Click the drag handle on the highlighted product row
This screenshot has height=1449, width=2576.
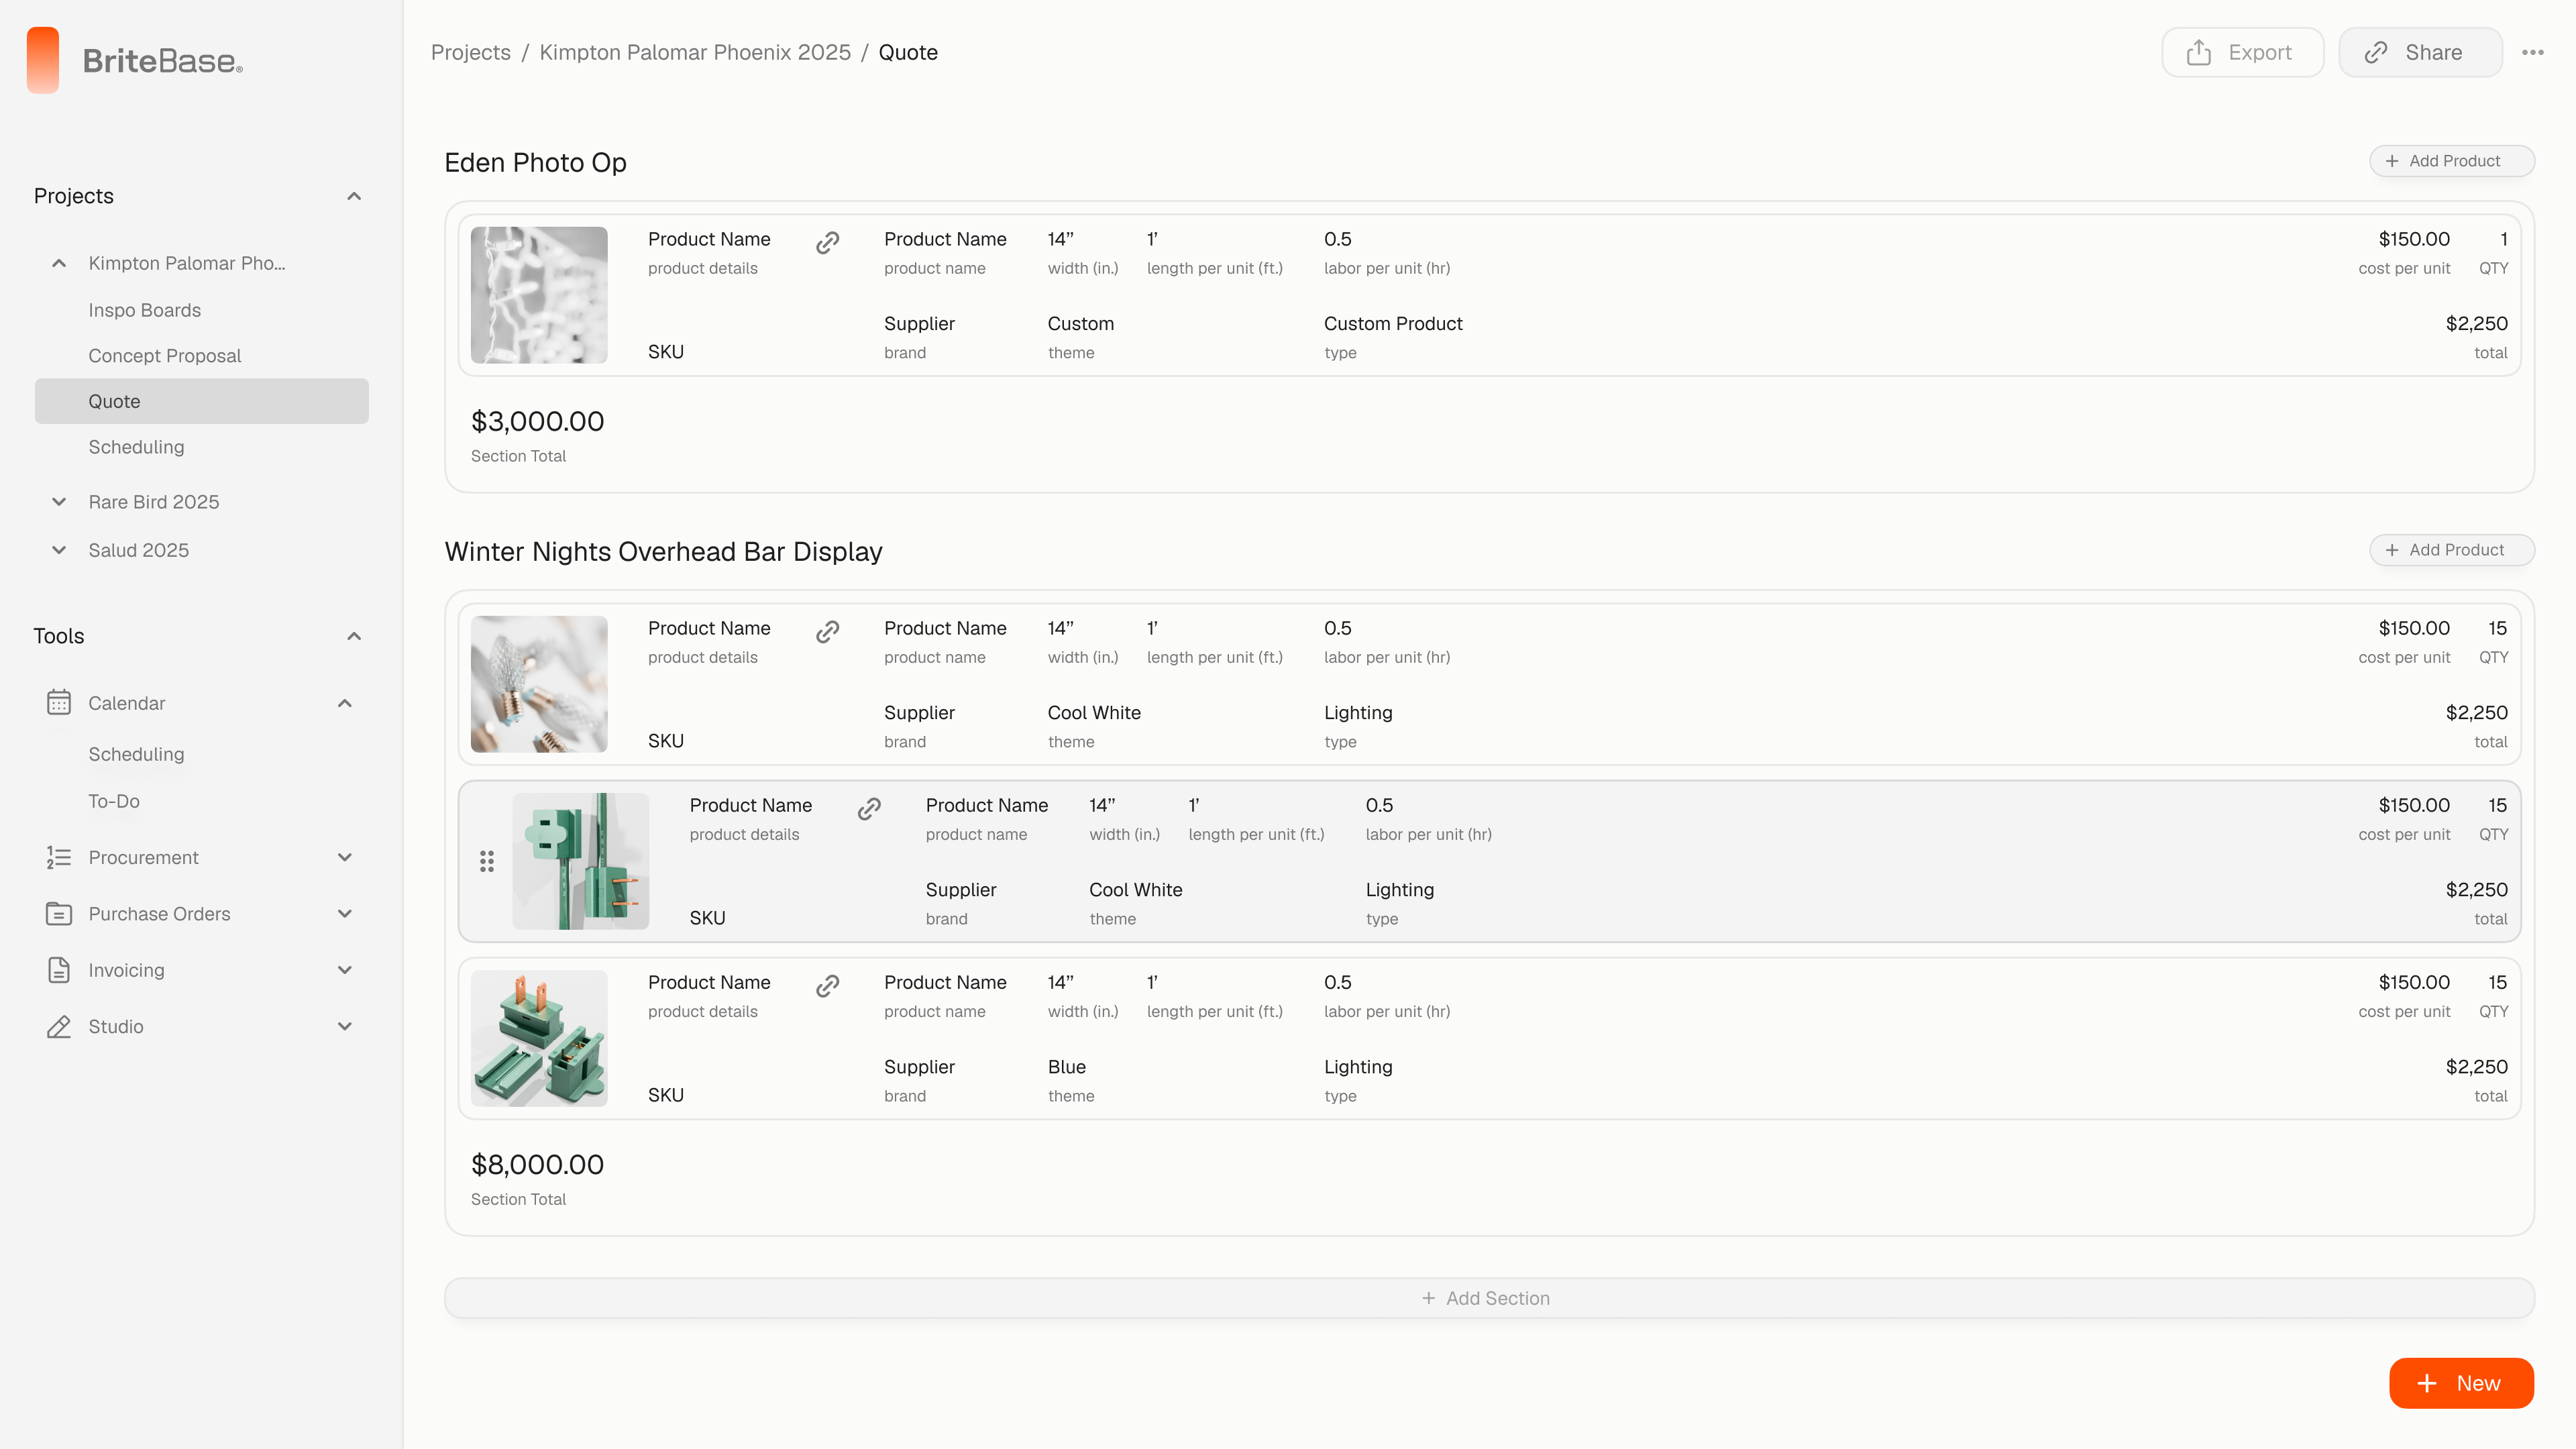click(487, 861)
